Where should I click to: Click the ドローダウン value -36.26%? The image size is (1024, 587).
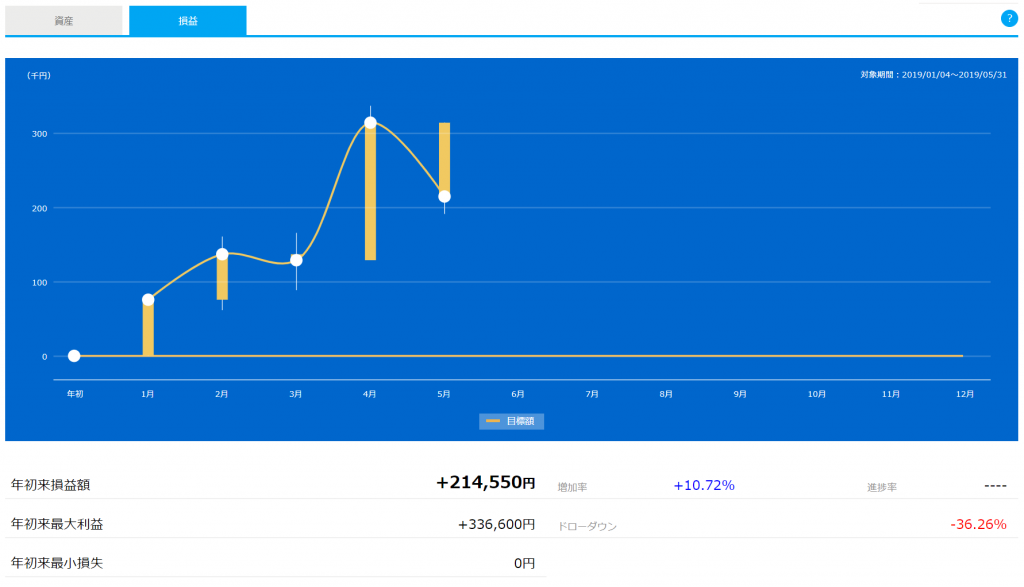click(x=978, y=524)
